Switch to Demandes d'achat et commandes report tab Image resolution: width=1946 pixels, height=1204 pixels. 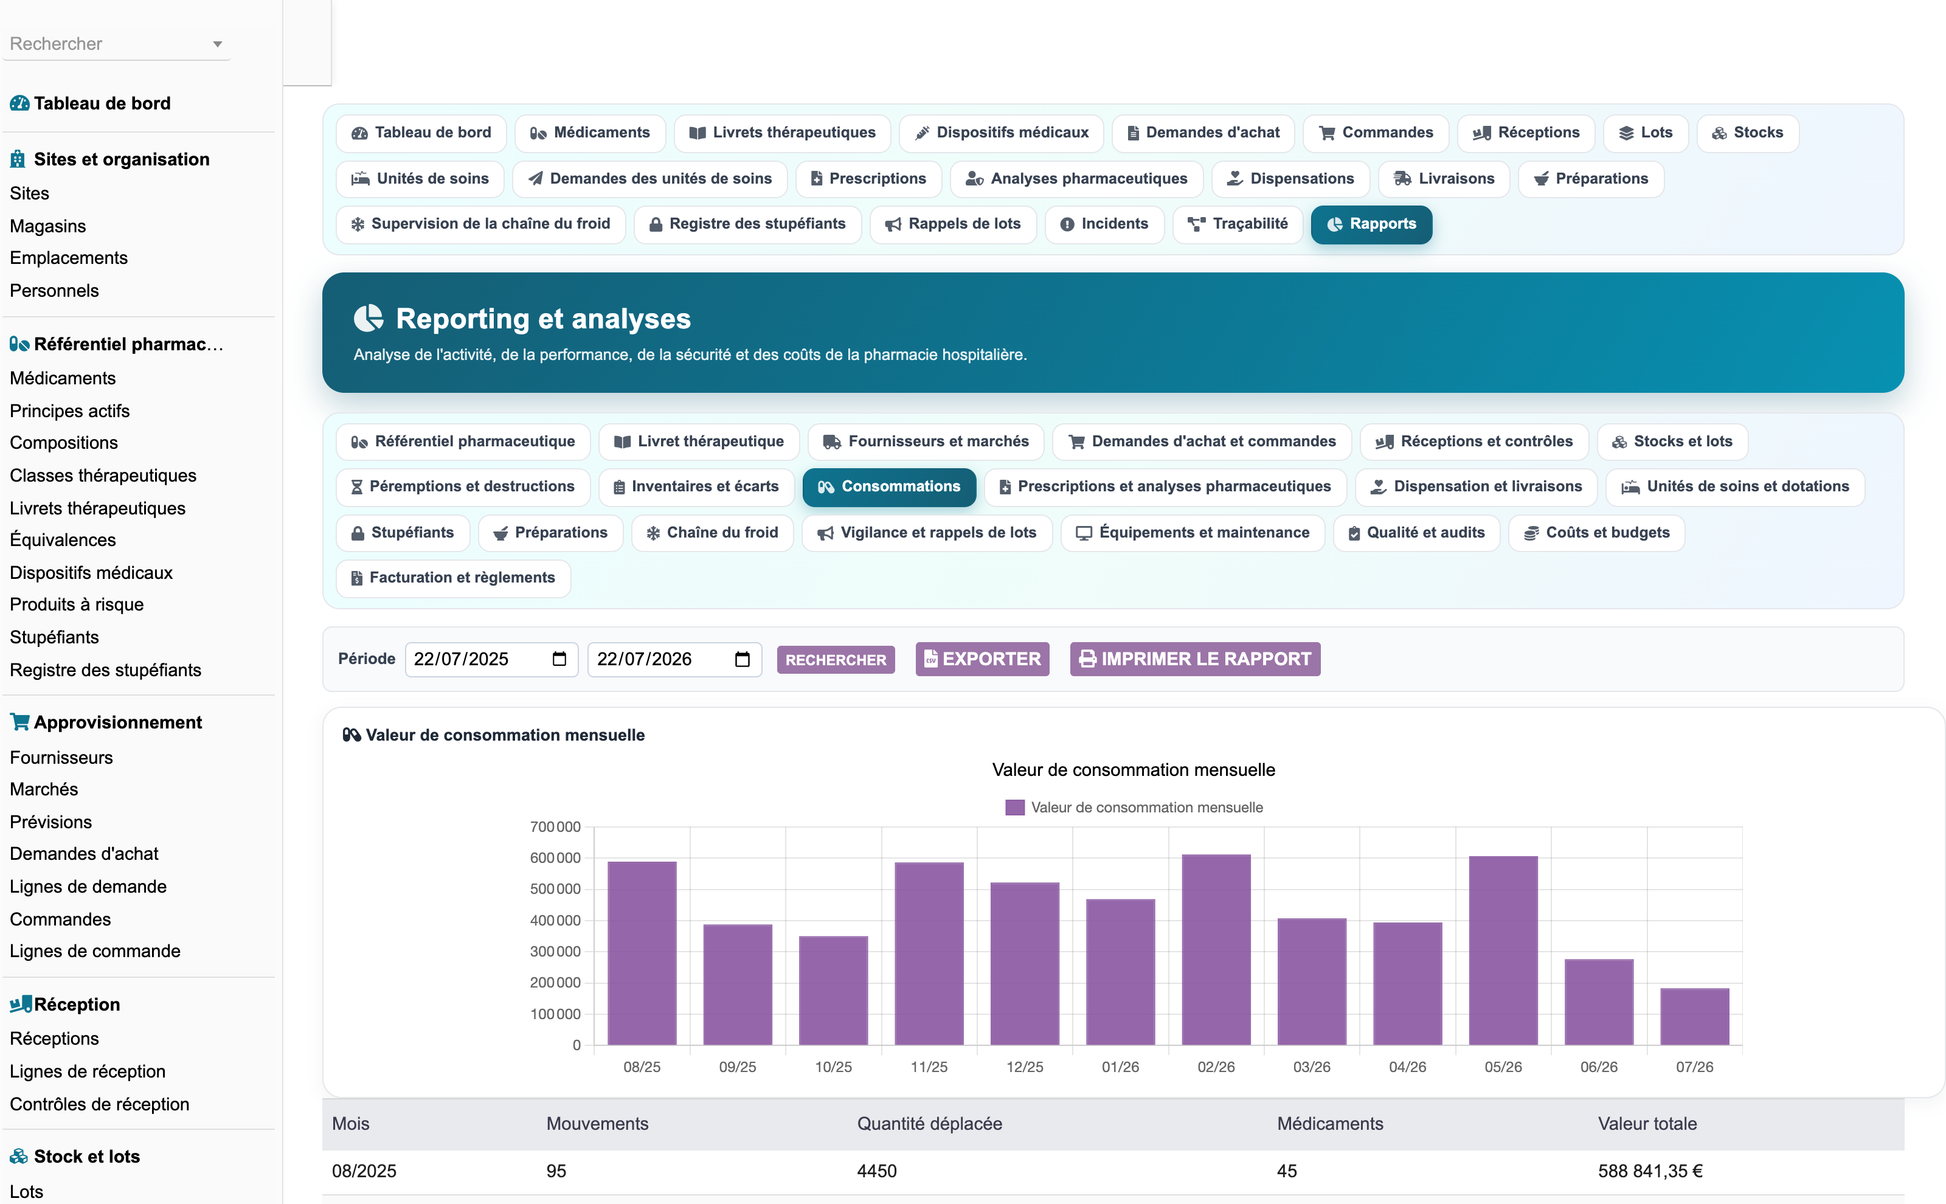click(1202, 442)
